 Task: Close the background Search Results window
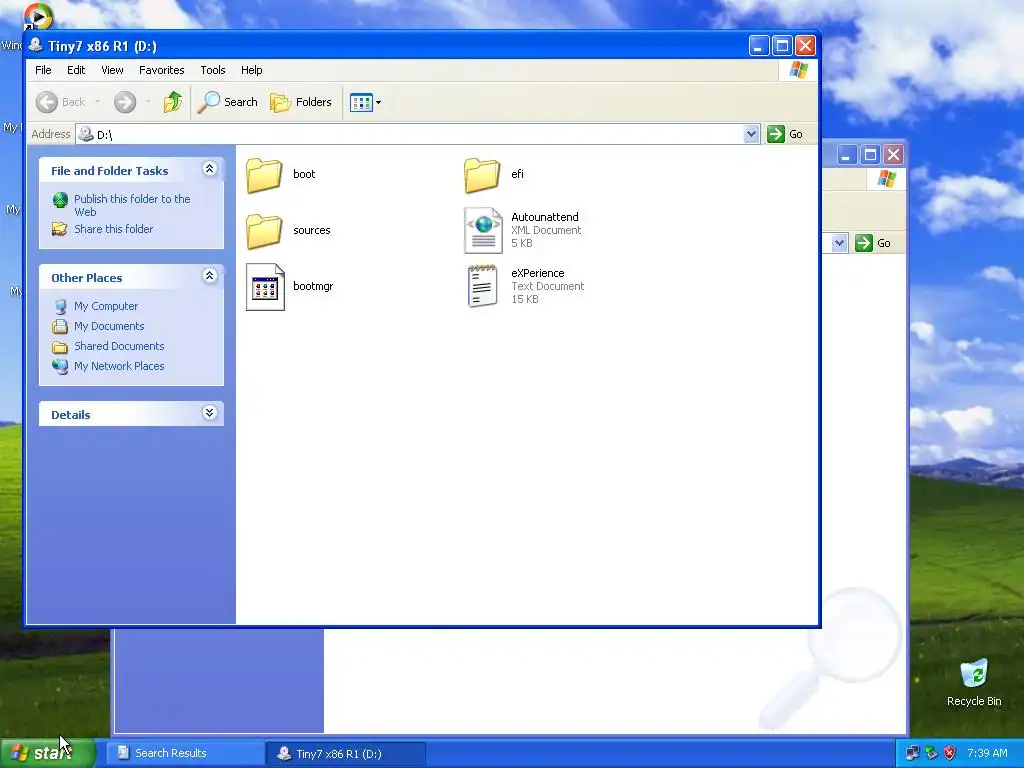(x=893, y=155)
